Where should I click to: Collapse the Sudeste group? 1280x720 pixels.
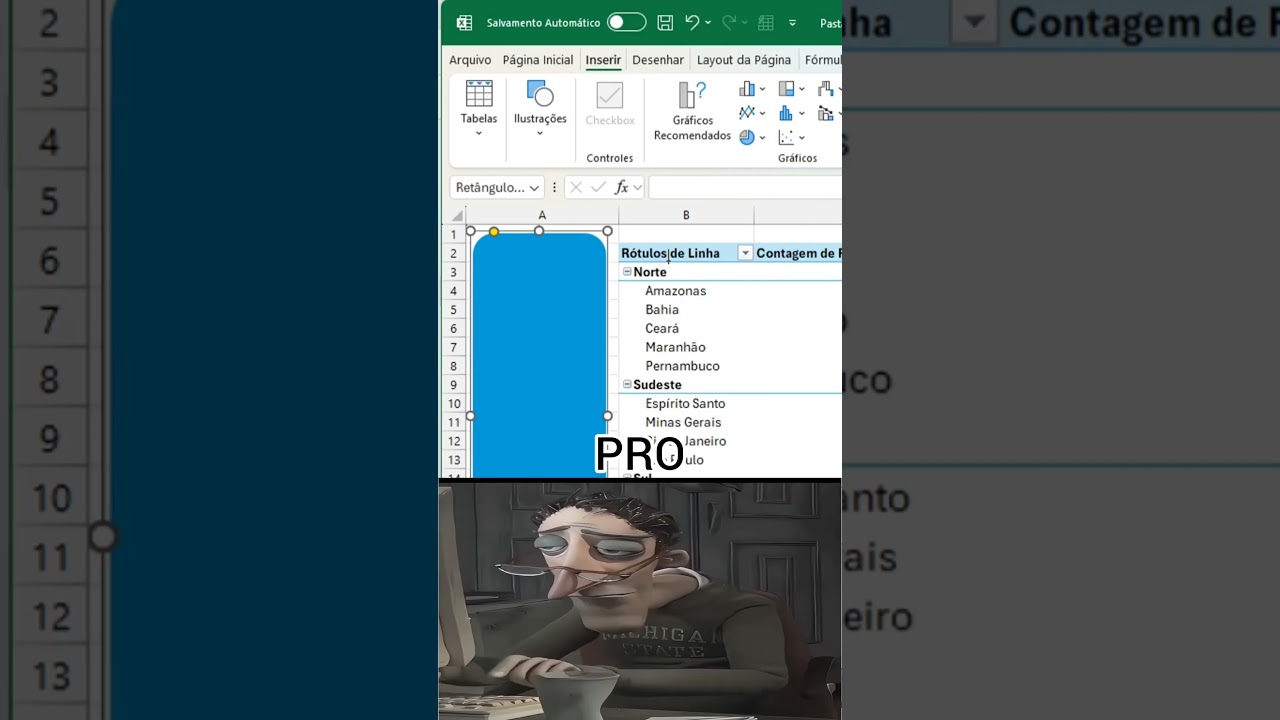[x=627, y=384]
